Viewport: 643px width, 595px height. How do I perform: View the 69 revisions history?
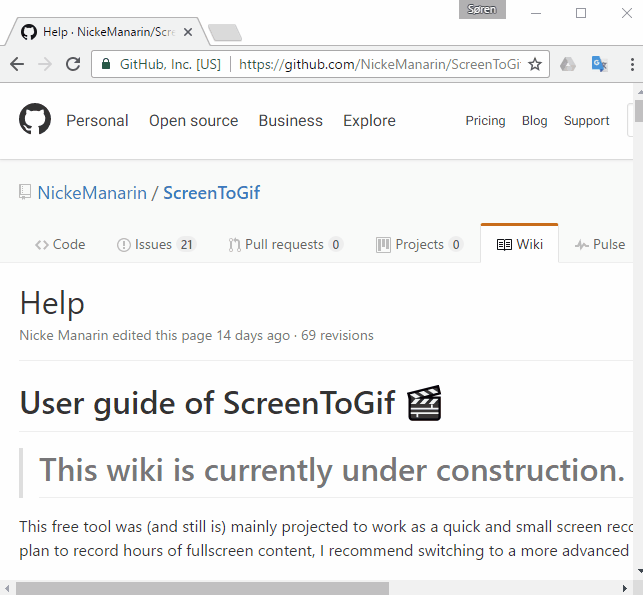[337, 336]
